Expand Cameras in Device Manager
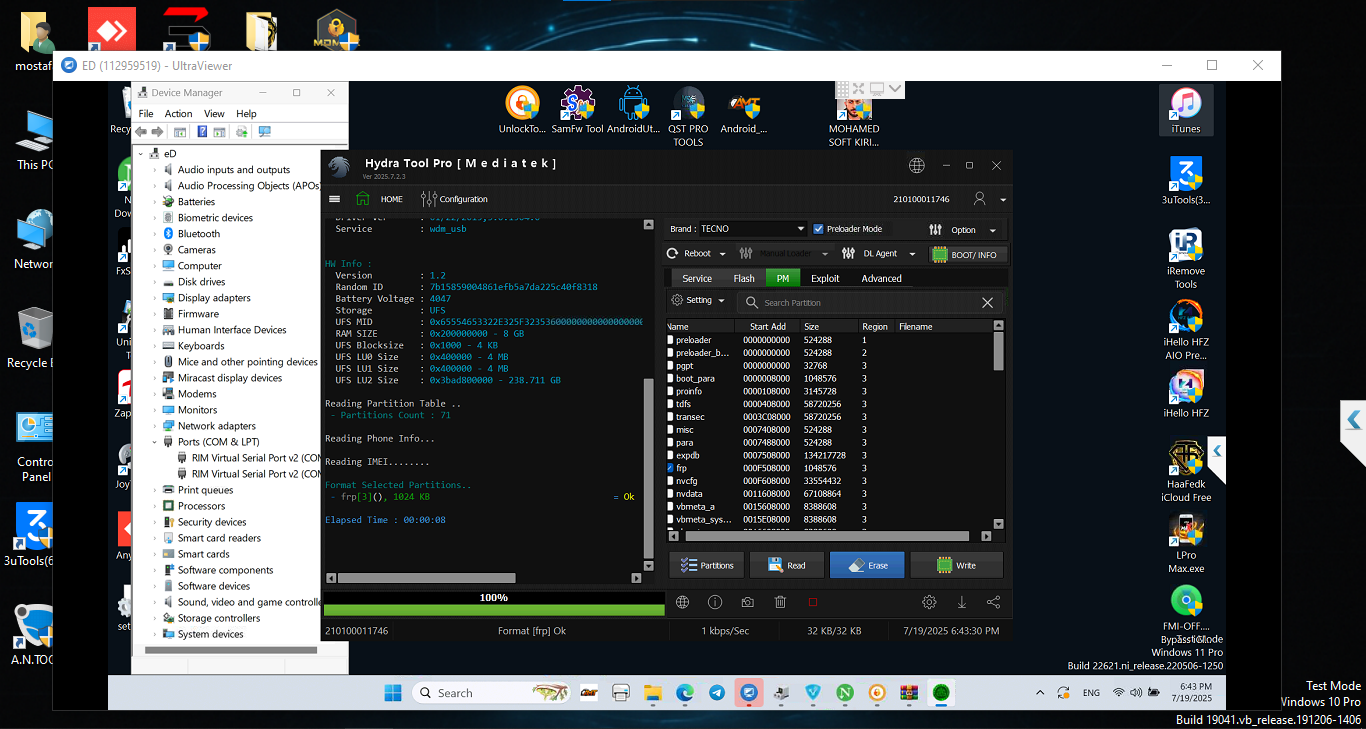This screenshot has height=729, width=1366. click(x=155, y=250)
